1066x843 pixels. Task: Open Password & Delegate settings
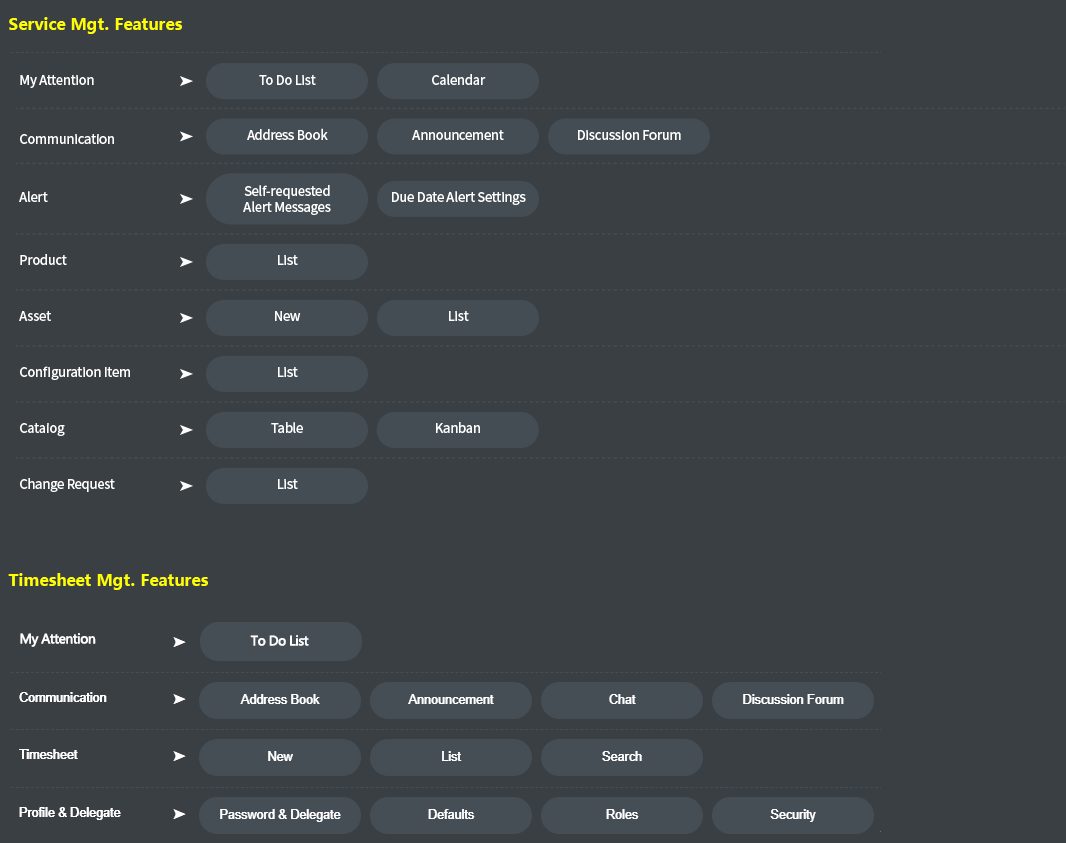tap(279, 815)
